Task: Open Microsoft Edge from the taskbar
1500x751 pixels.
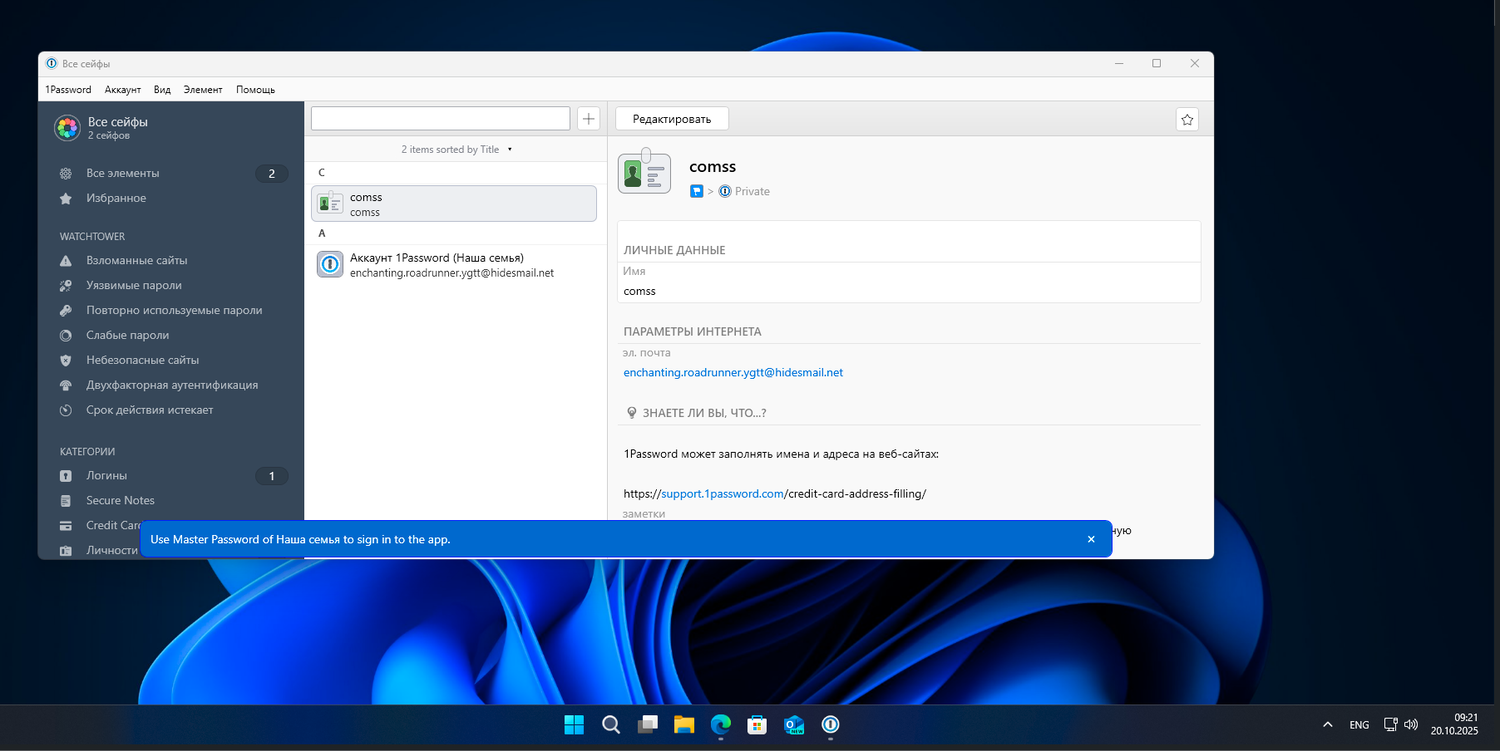Action: click(x=720, y=725)
